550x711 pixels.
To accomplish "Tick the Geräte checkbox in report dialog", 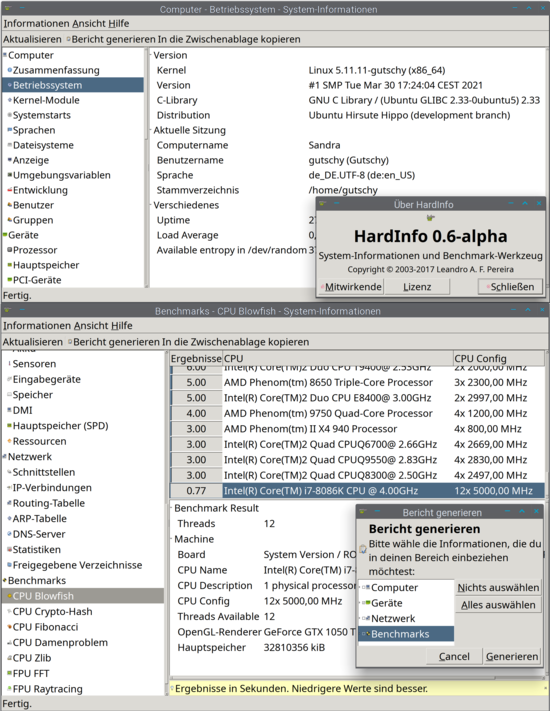I will [x=364, y=603].
